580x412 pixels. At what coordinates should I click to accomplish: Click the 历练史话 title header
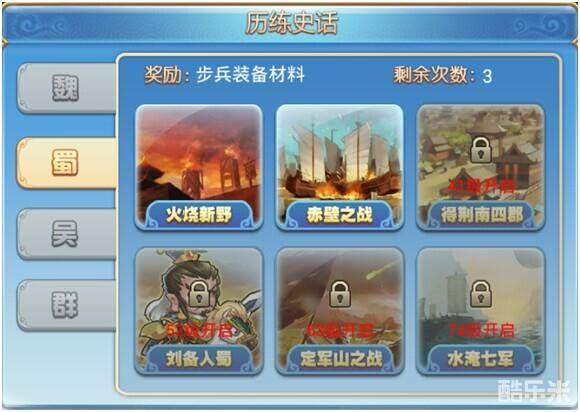coord(291,23)
